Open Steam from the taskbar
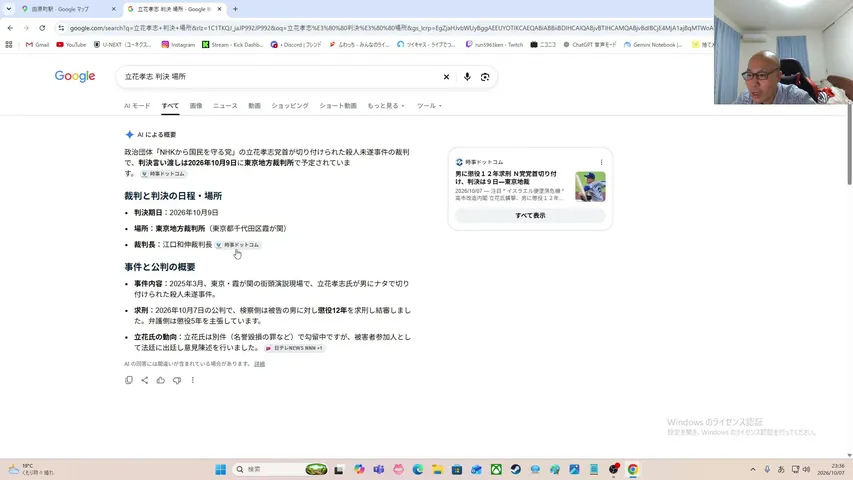The width and height of the screenshot is (853, 480). point(516,469)
